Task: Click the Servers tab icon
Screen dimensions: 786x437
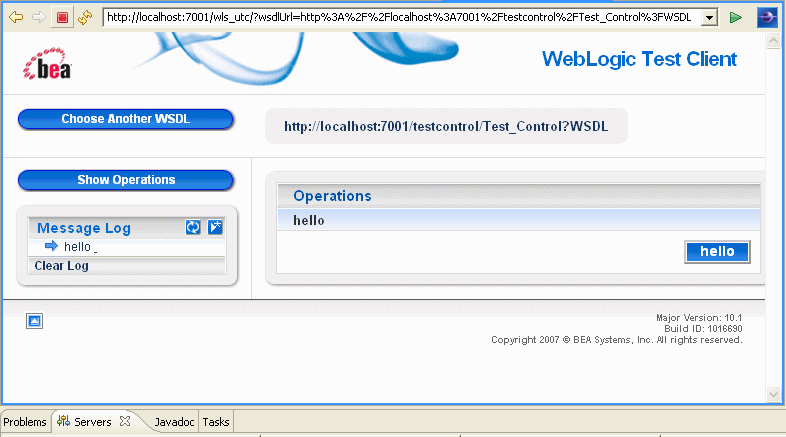Action: (x=63, y=421)
